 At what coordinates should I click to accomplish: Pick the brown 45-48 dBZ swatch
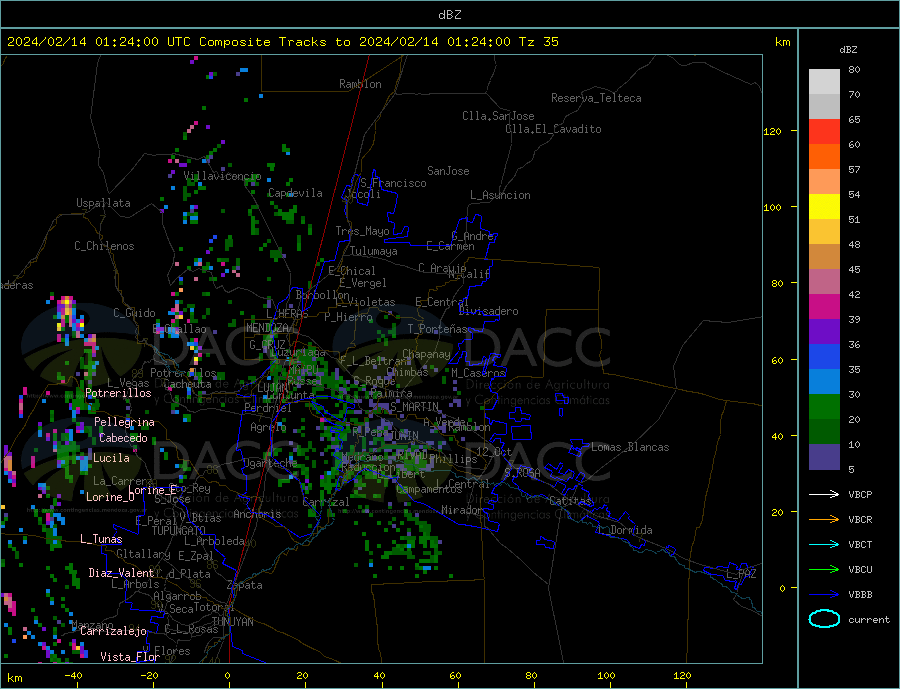pyautogui.click(x=824, y=257)
